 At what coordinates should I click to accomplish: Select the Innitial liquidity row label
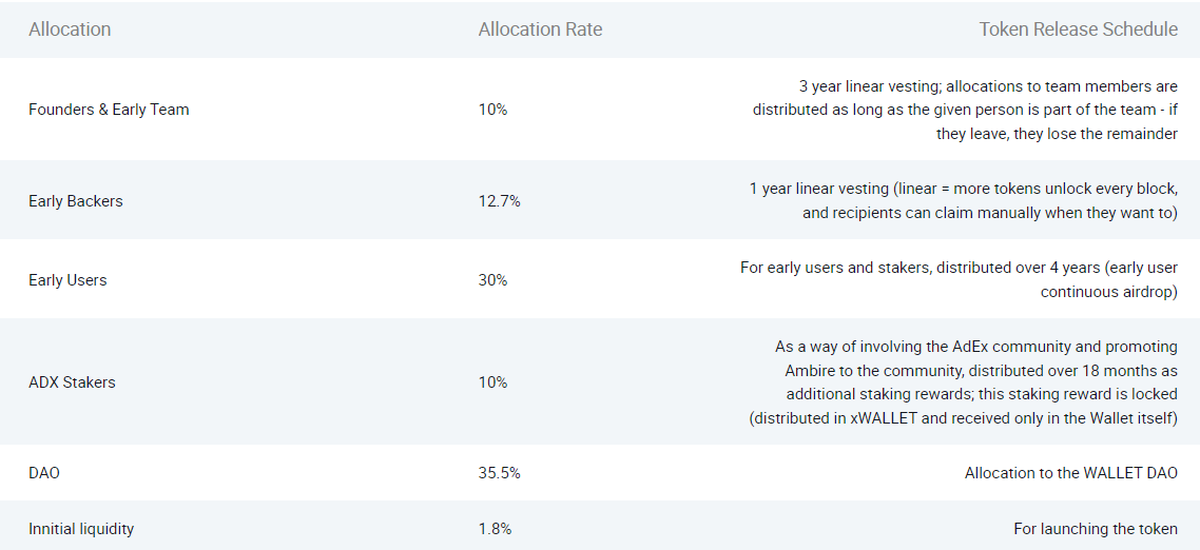click(x=81, y=528)
